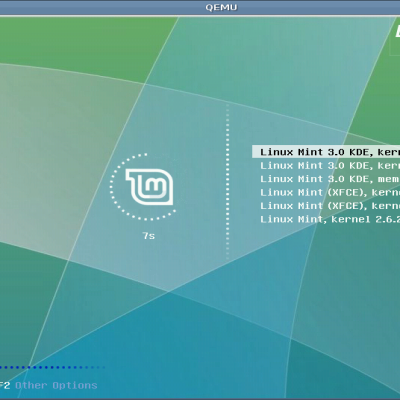Image resolution: width=400 pixels, height=400 pixels.
Task: Click the 7s countdown timer text
Action: click(149, 236)
